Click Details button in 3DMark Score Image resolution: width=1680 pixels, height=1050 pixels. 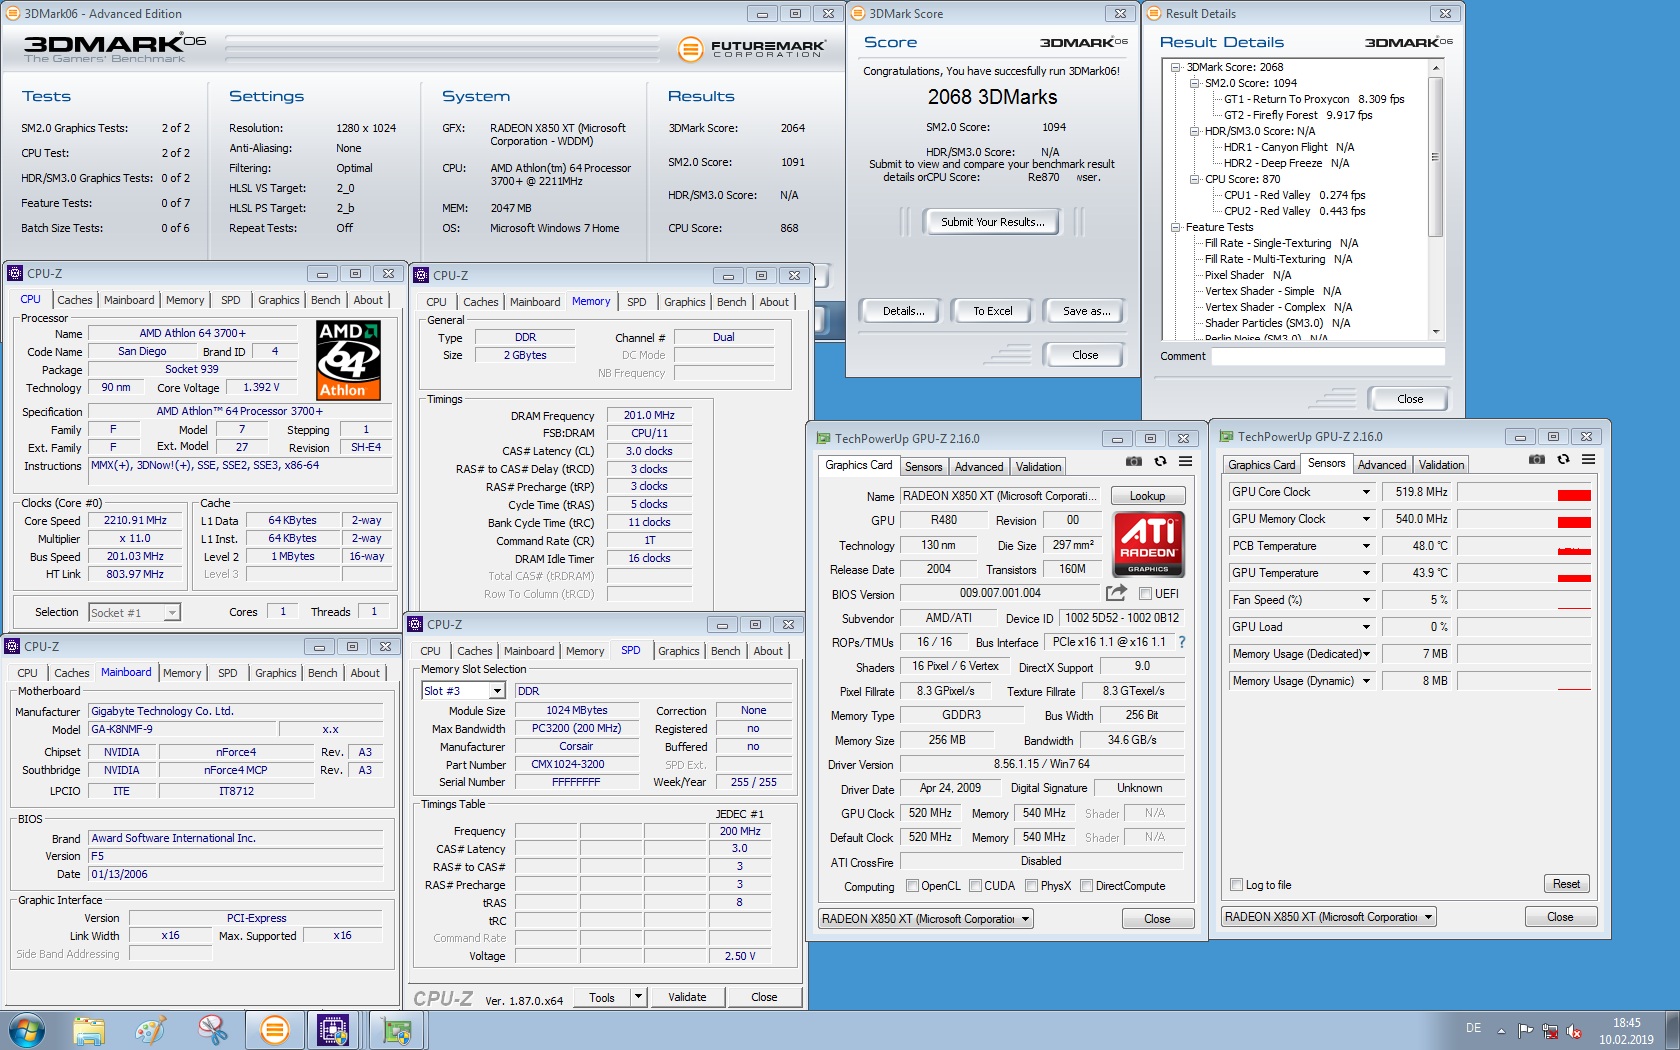pos(904,311)
